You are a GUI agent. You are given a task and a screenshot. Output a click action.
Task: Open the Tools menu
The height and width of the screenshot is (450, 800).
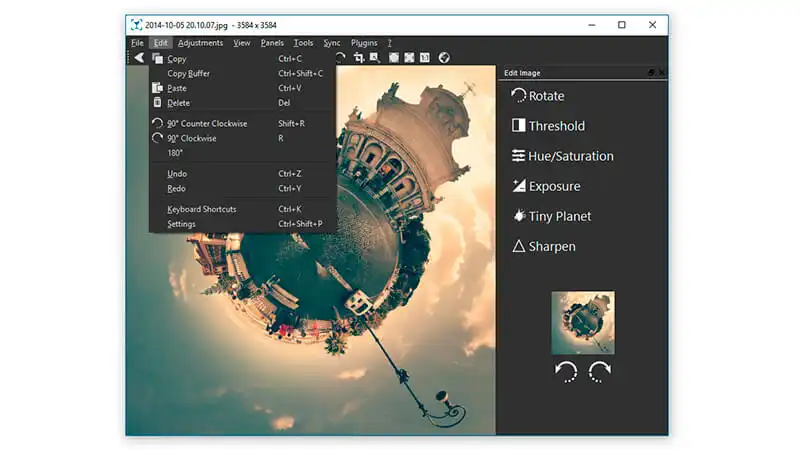[303, 43]
